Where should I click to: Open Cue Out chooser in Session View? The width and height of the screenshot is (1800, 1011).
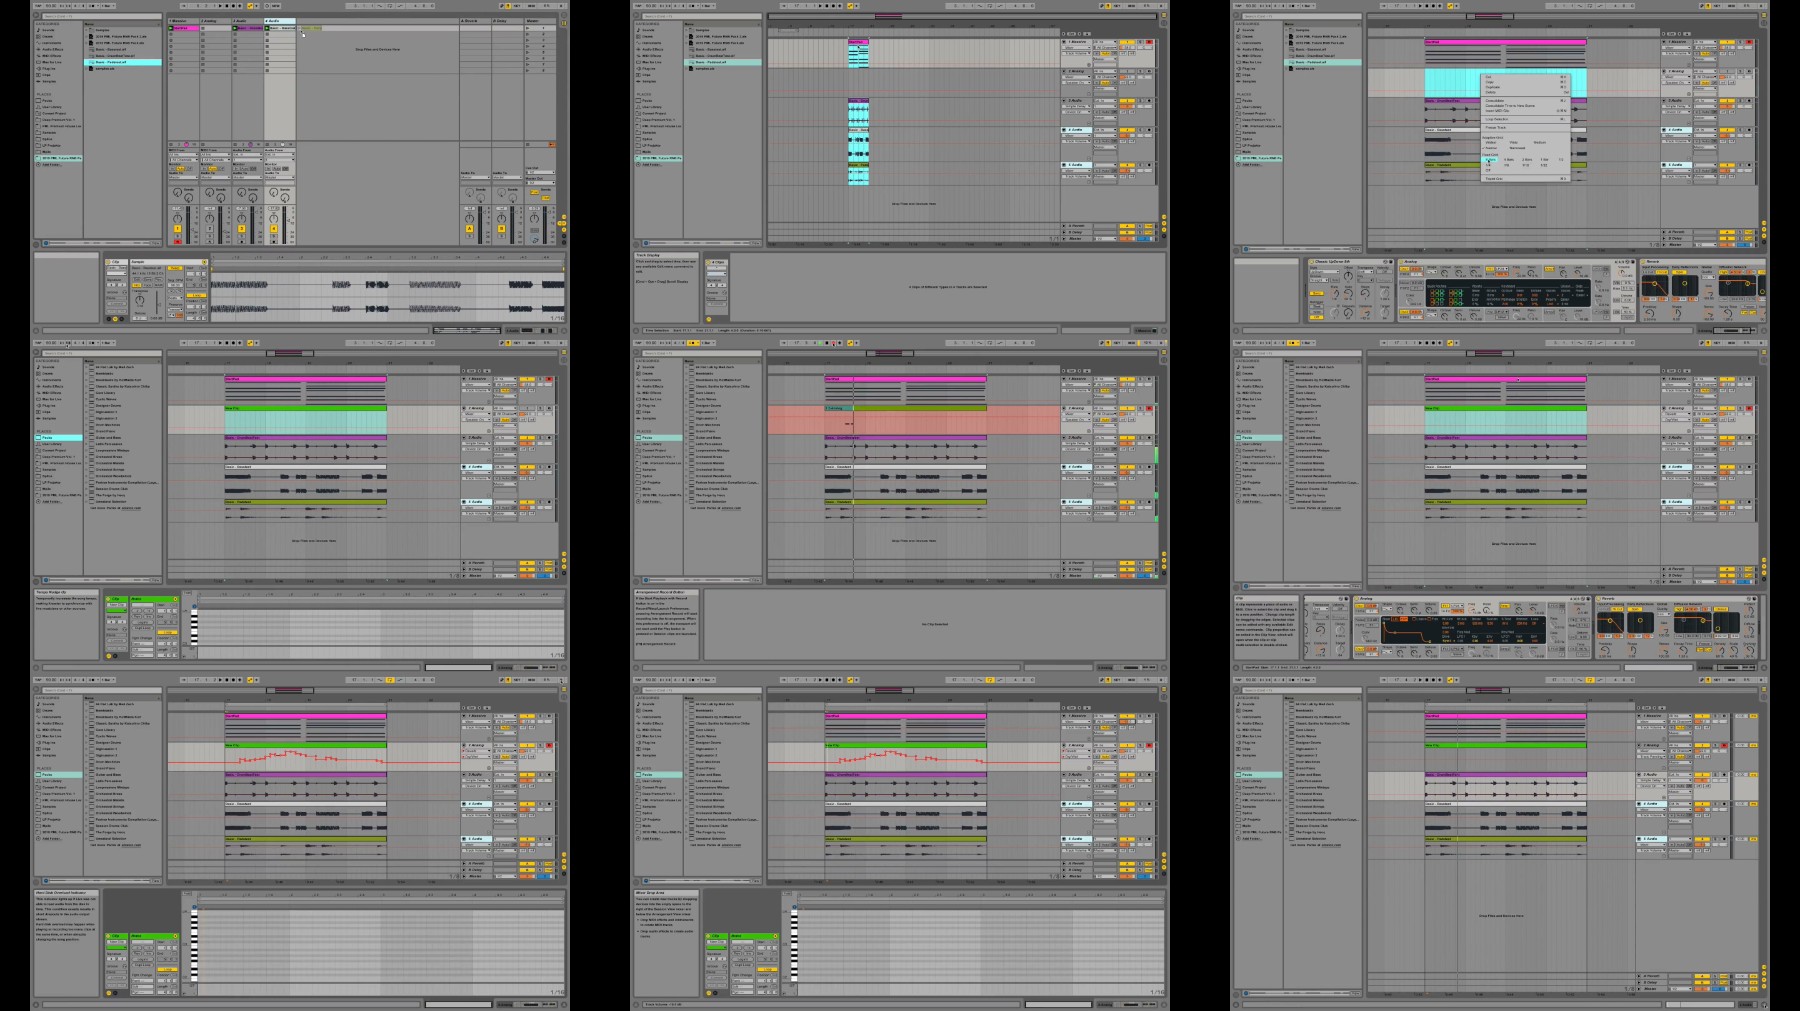pyautogui.click(x=540, y=172)
